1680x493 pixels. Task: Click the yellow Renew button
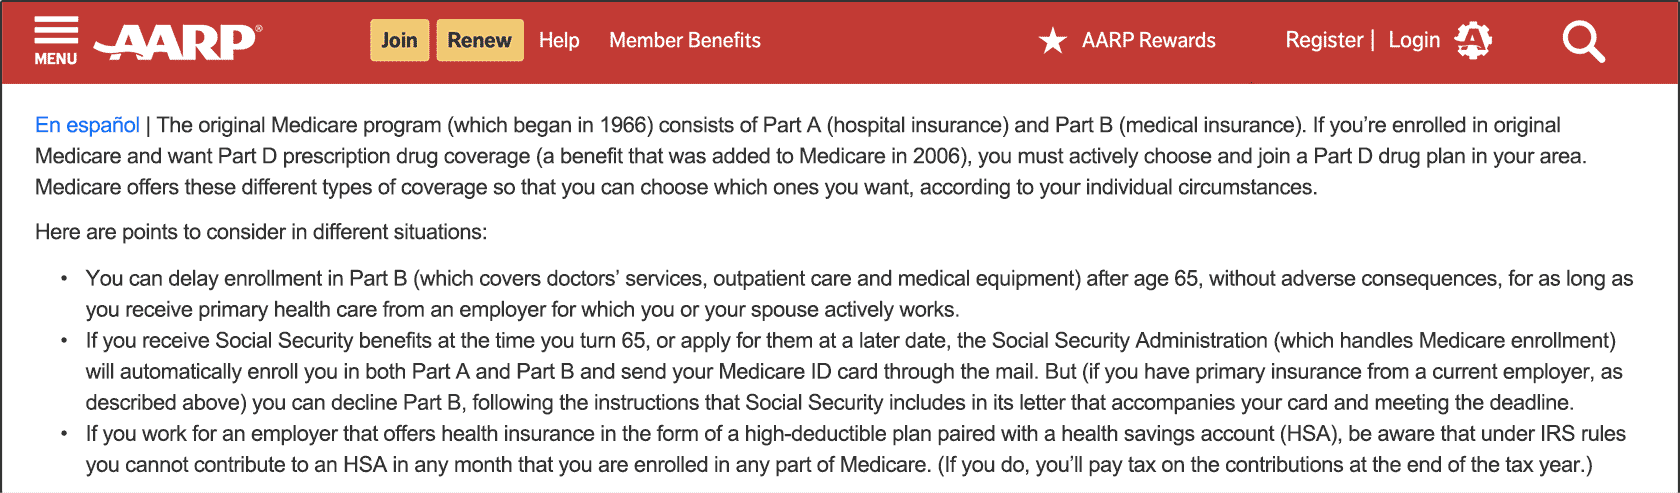point(480,40)
